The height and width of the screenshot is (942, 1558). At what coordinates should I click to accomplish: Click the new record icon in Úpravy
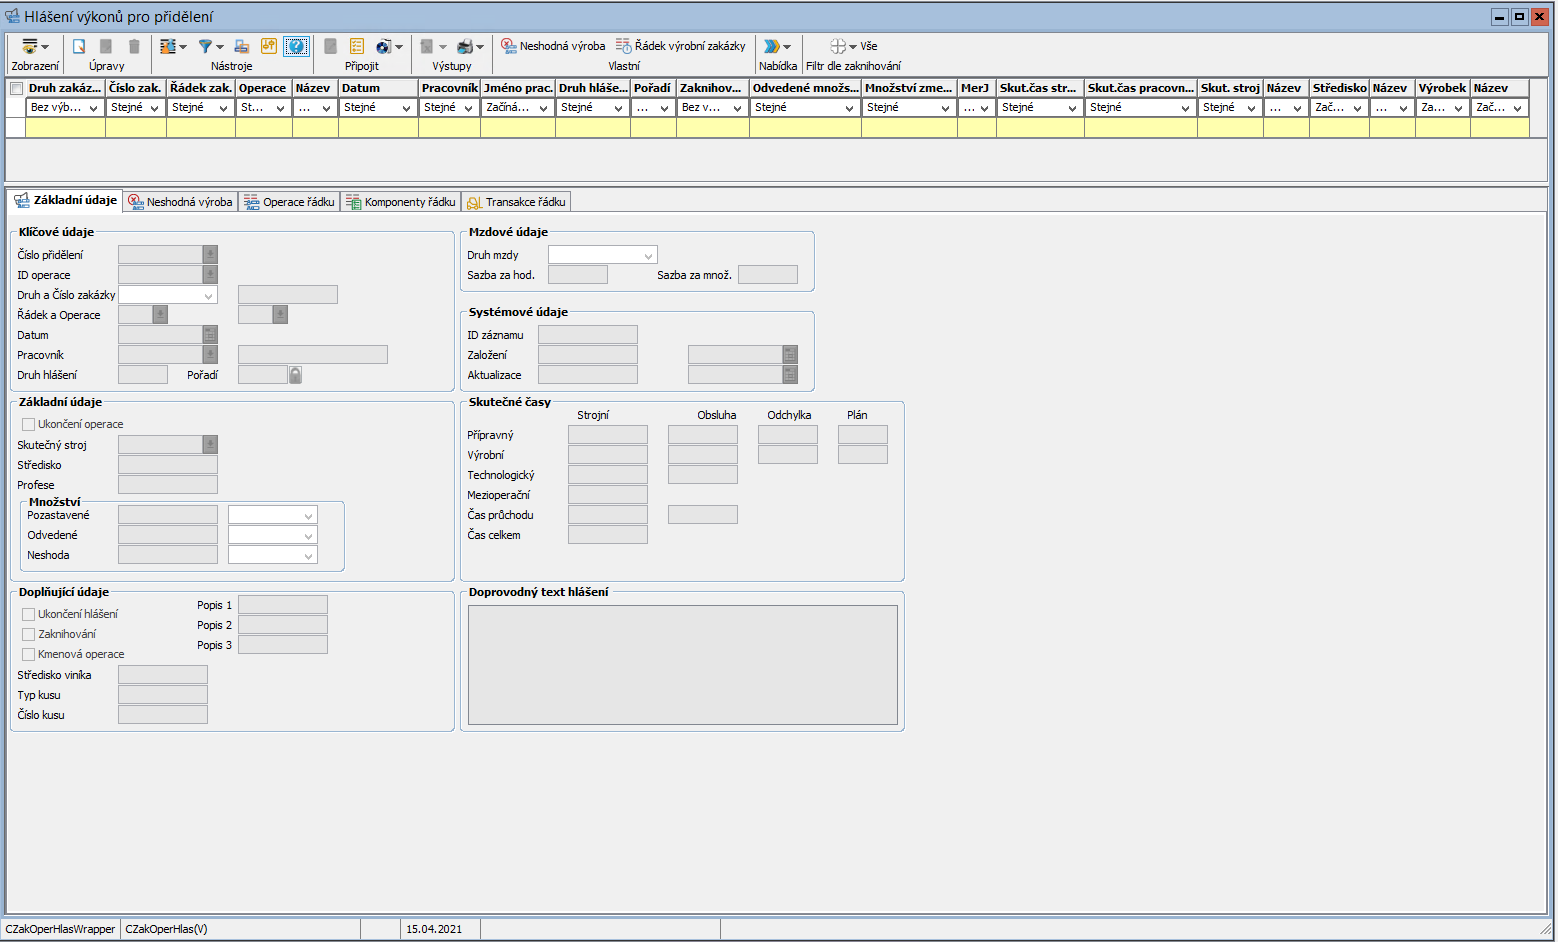coord(79,46)
